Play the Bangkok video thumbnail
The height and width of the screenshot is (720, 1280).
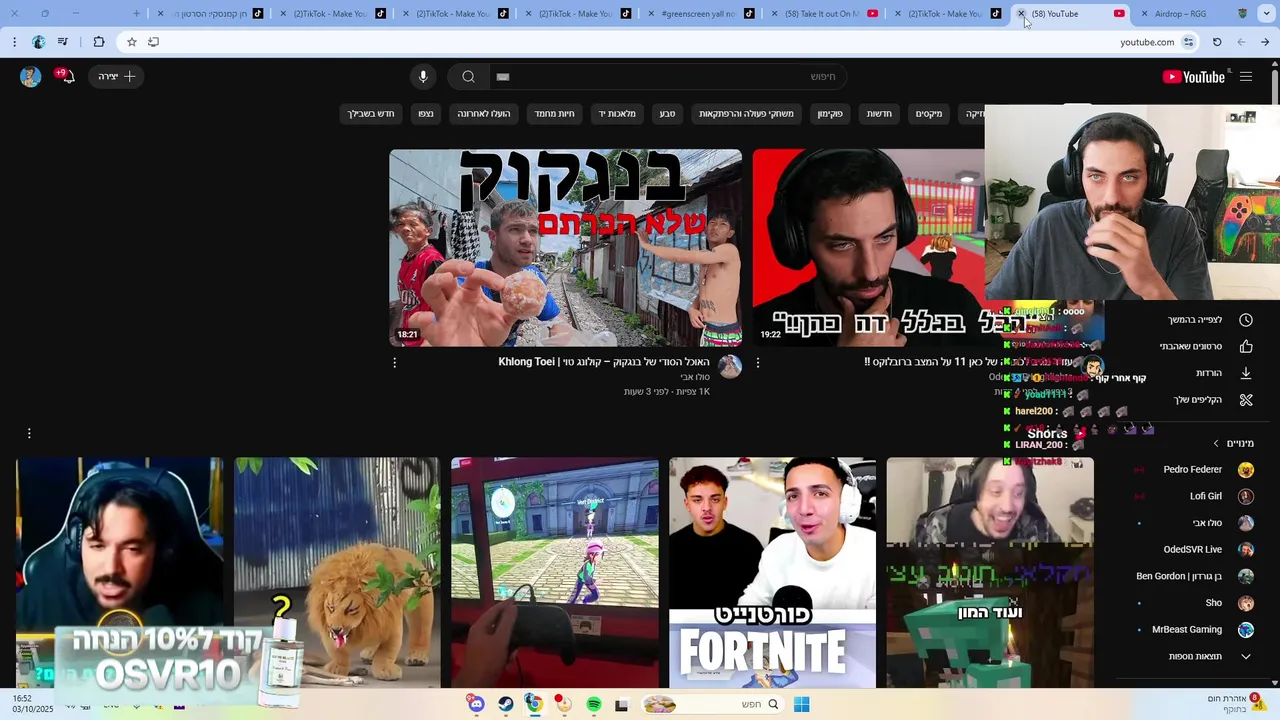[x=565, y=248]
